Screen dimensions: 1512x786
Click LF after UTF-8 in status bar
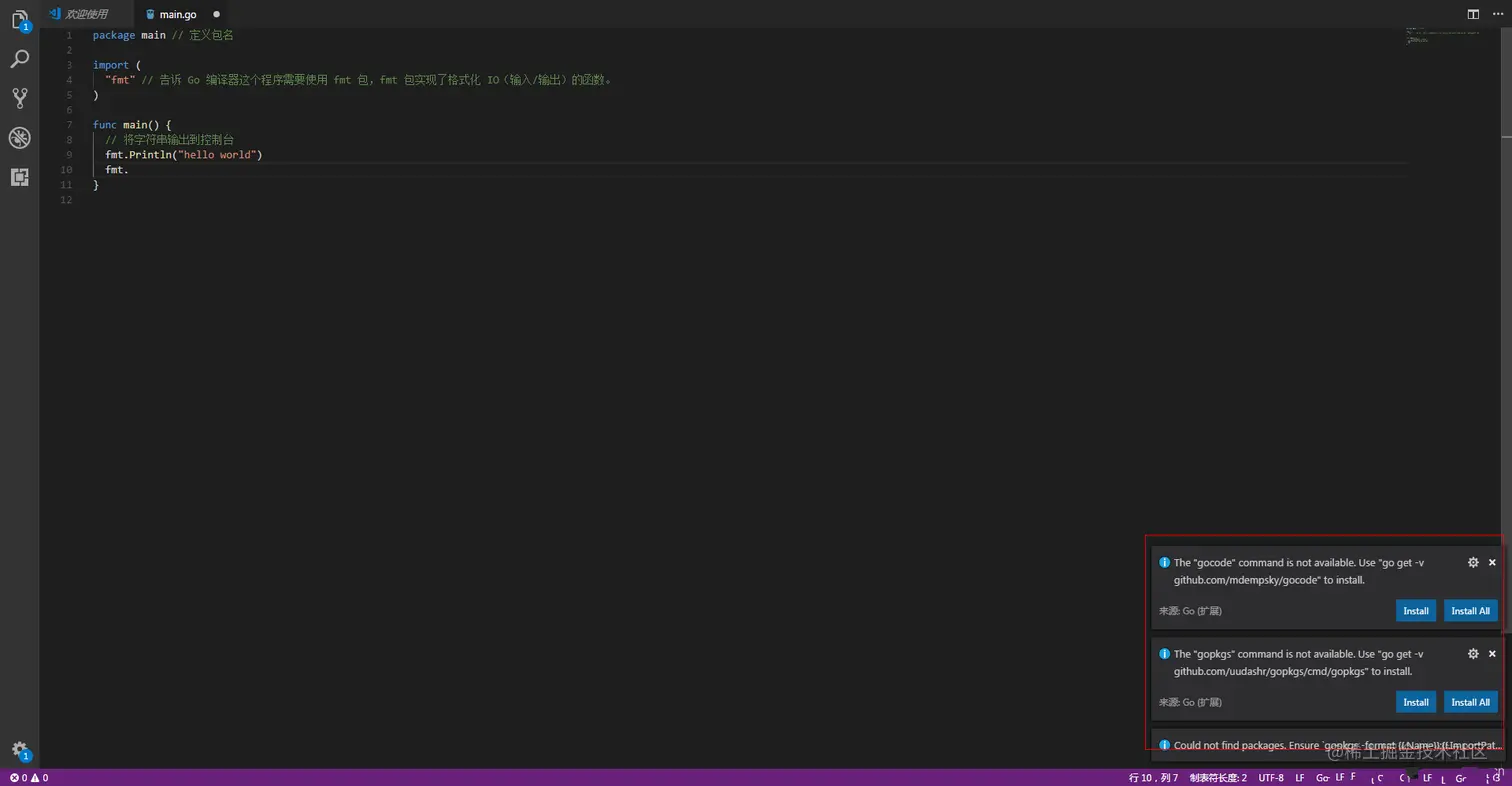point(1300,777)
